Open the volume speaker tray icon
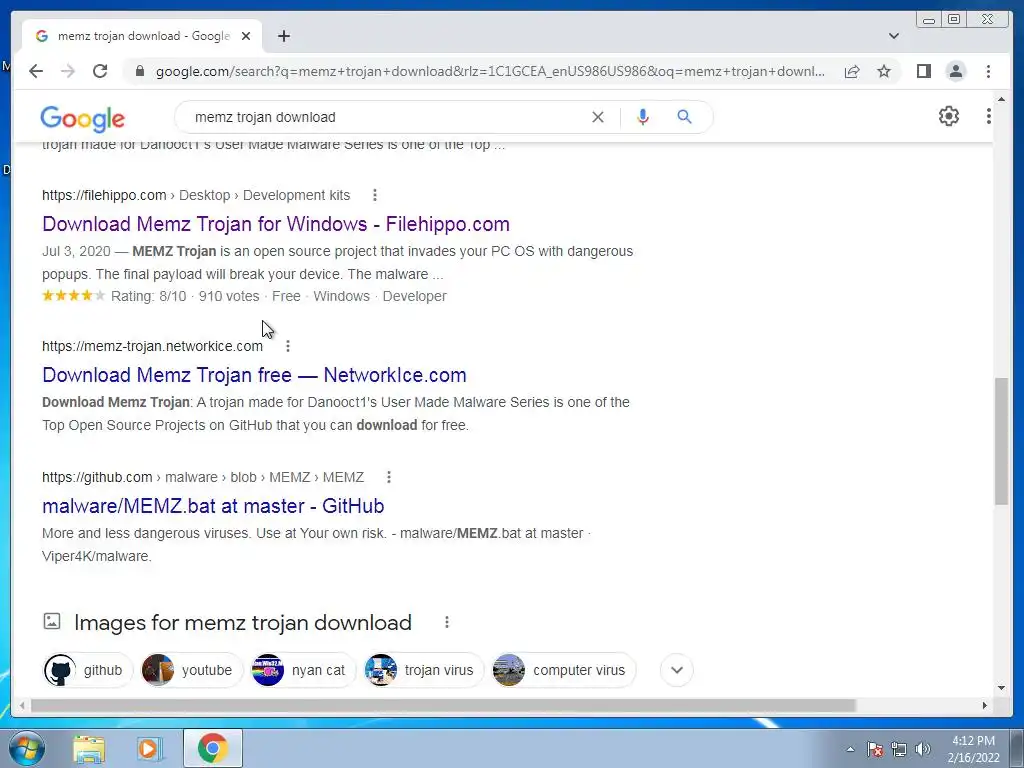Viewport: 1024px width, 768px height. click(x=923, y=749)
